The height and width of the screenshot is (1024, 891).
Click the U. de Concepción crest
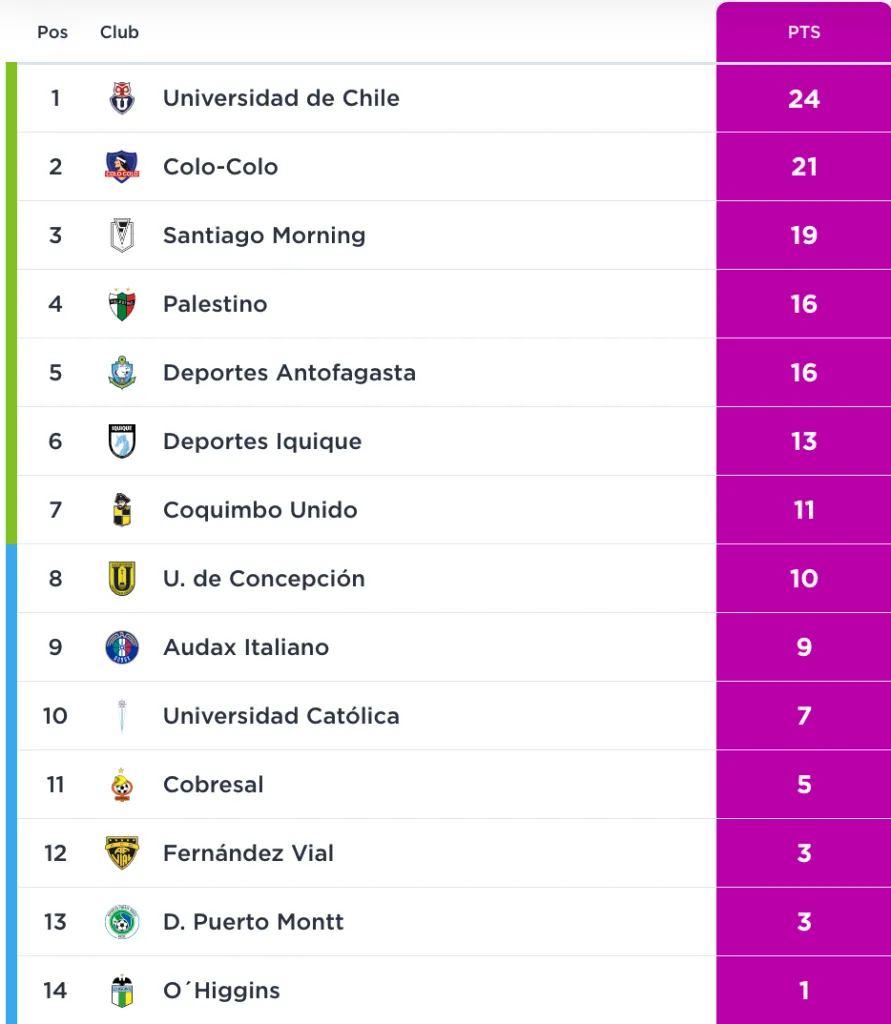point(122,579)
